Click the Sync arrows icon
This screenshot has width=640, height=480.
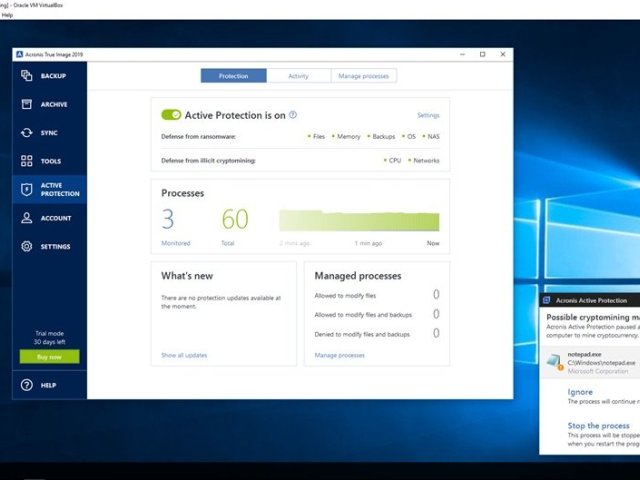coord(27,133)
